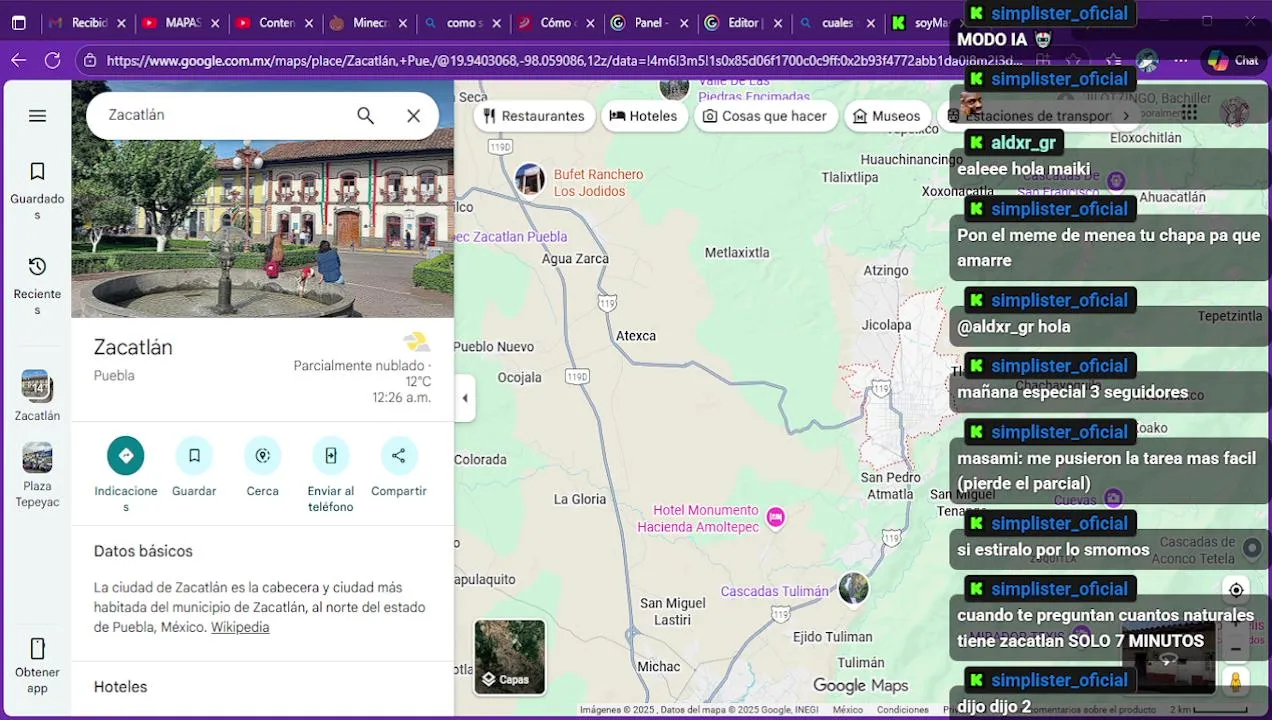
Task: Click browser back arrow
Action: (19, 60)
